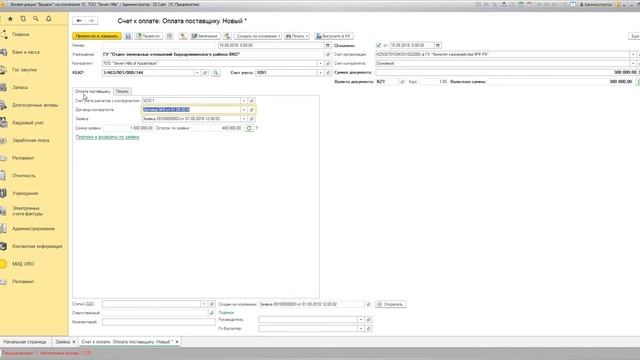The image size is (640, 360).
Task: Open favorites star icon in sidebar header
Action: pyautogui.click(x=10, y=19)
